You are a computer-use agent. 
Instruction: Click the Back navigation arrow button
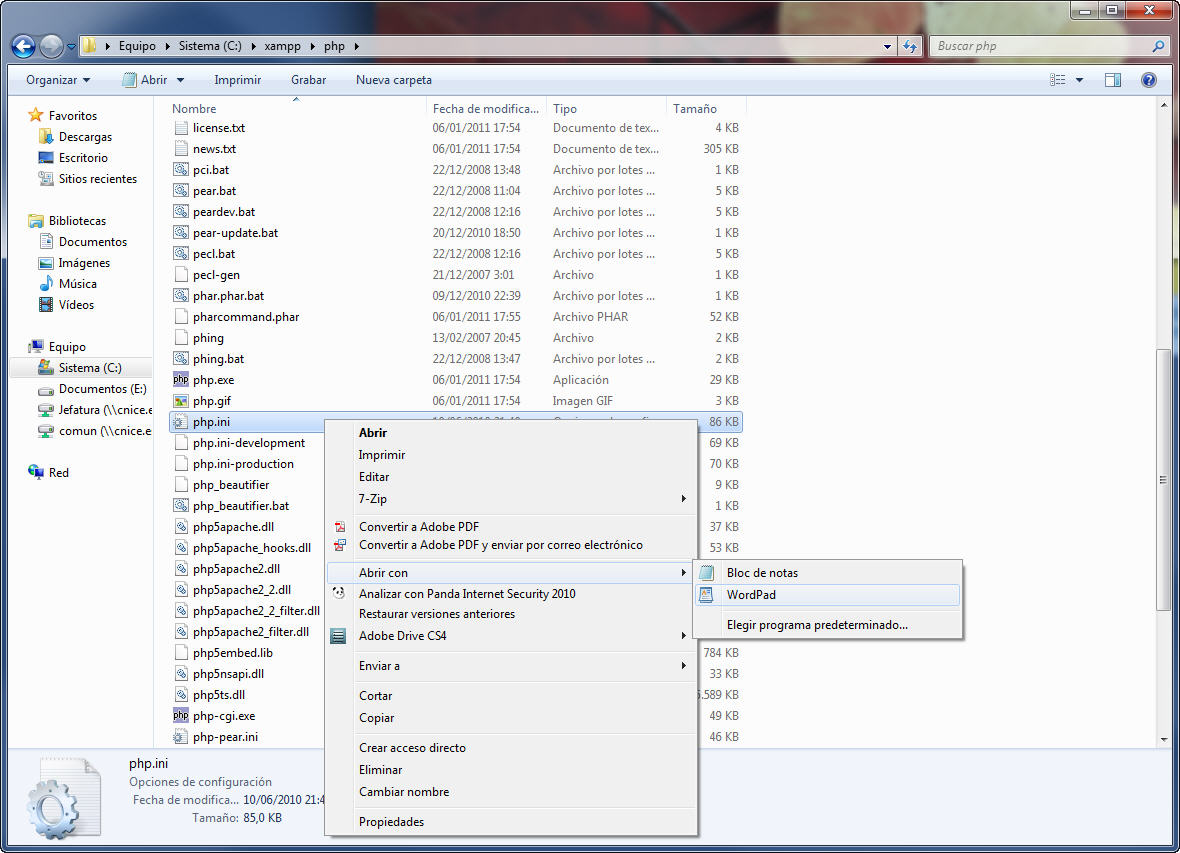(24, 46)
